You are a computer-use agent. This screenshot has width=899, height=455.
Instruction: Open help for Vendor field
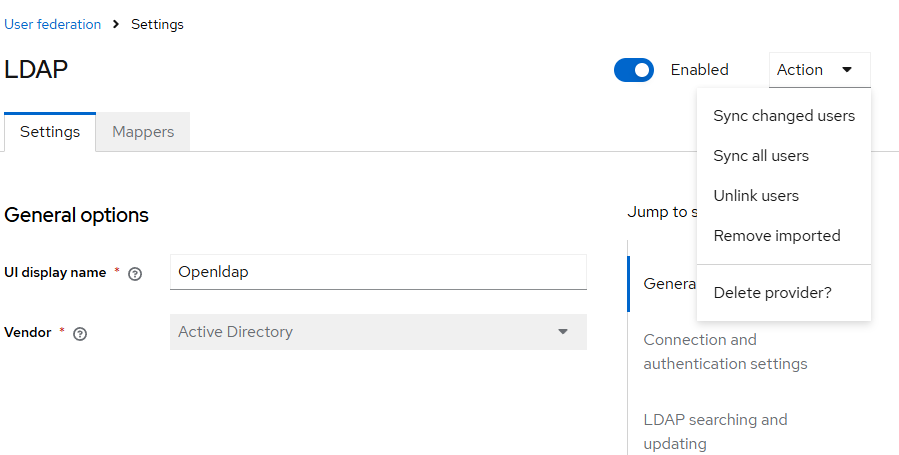[x=80, y=334]
